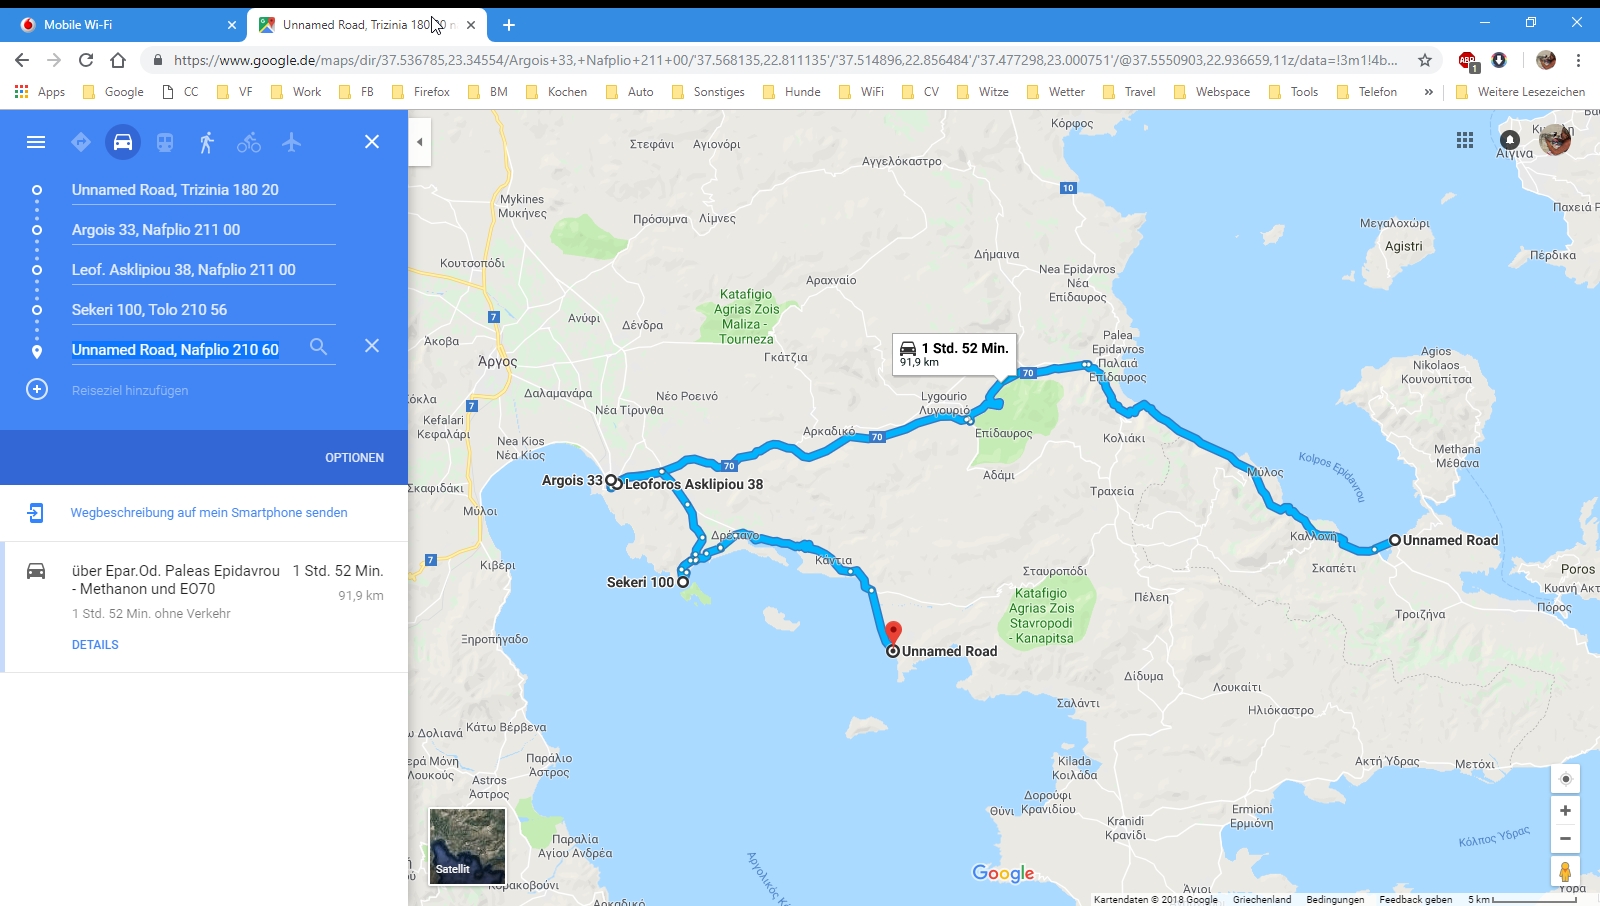Screen dimensions: 1600x906
Task: Switch to the Mobile Wi-Fi tab
Action: pos(125,24)
